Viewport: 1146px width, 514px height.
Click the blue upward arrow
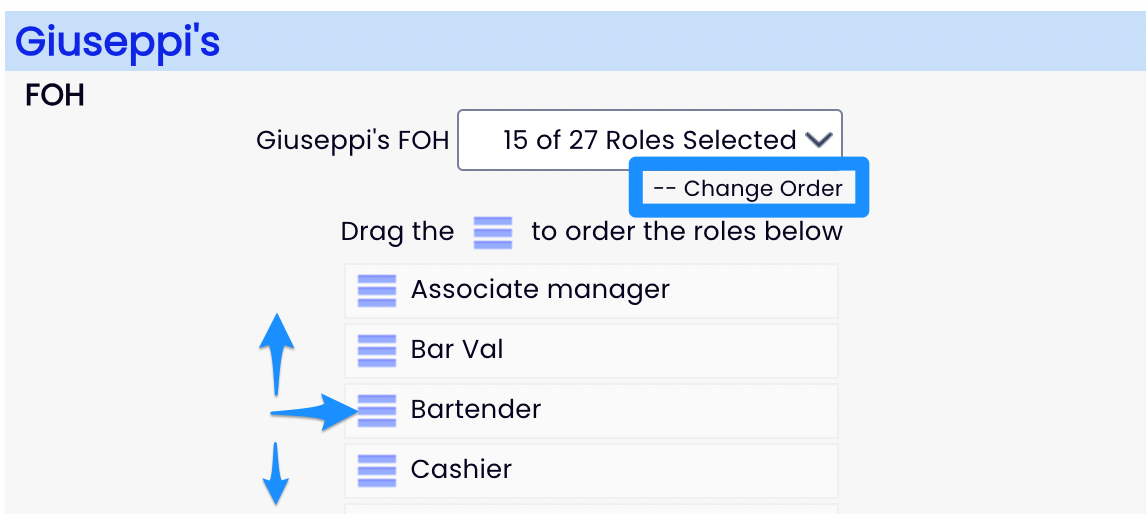(x=276, y=350)
